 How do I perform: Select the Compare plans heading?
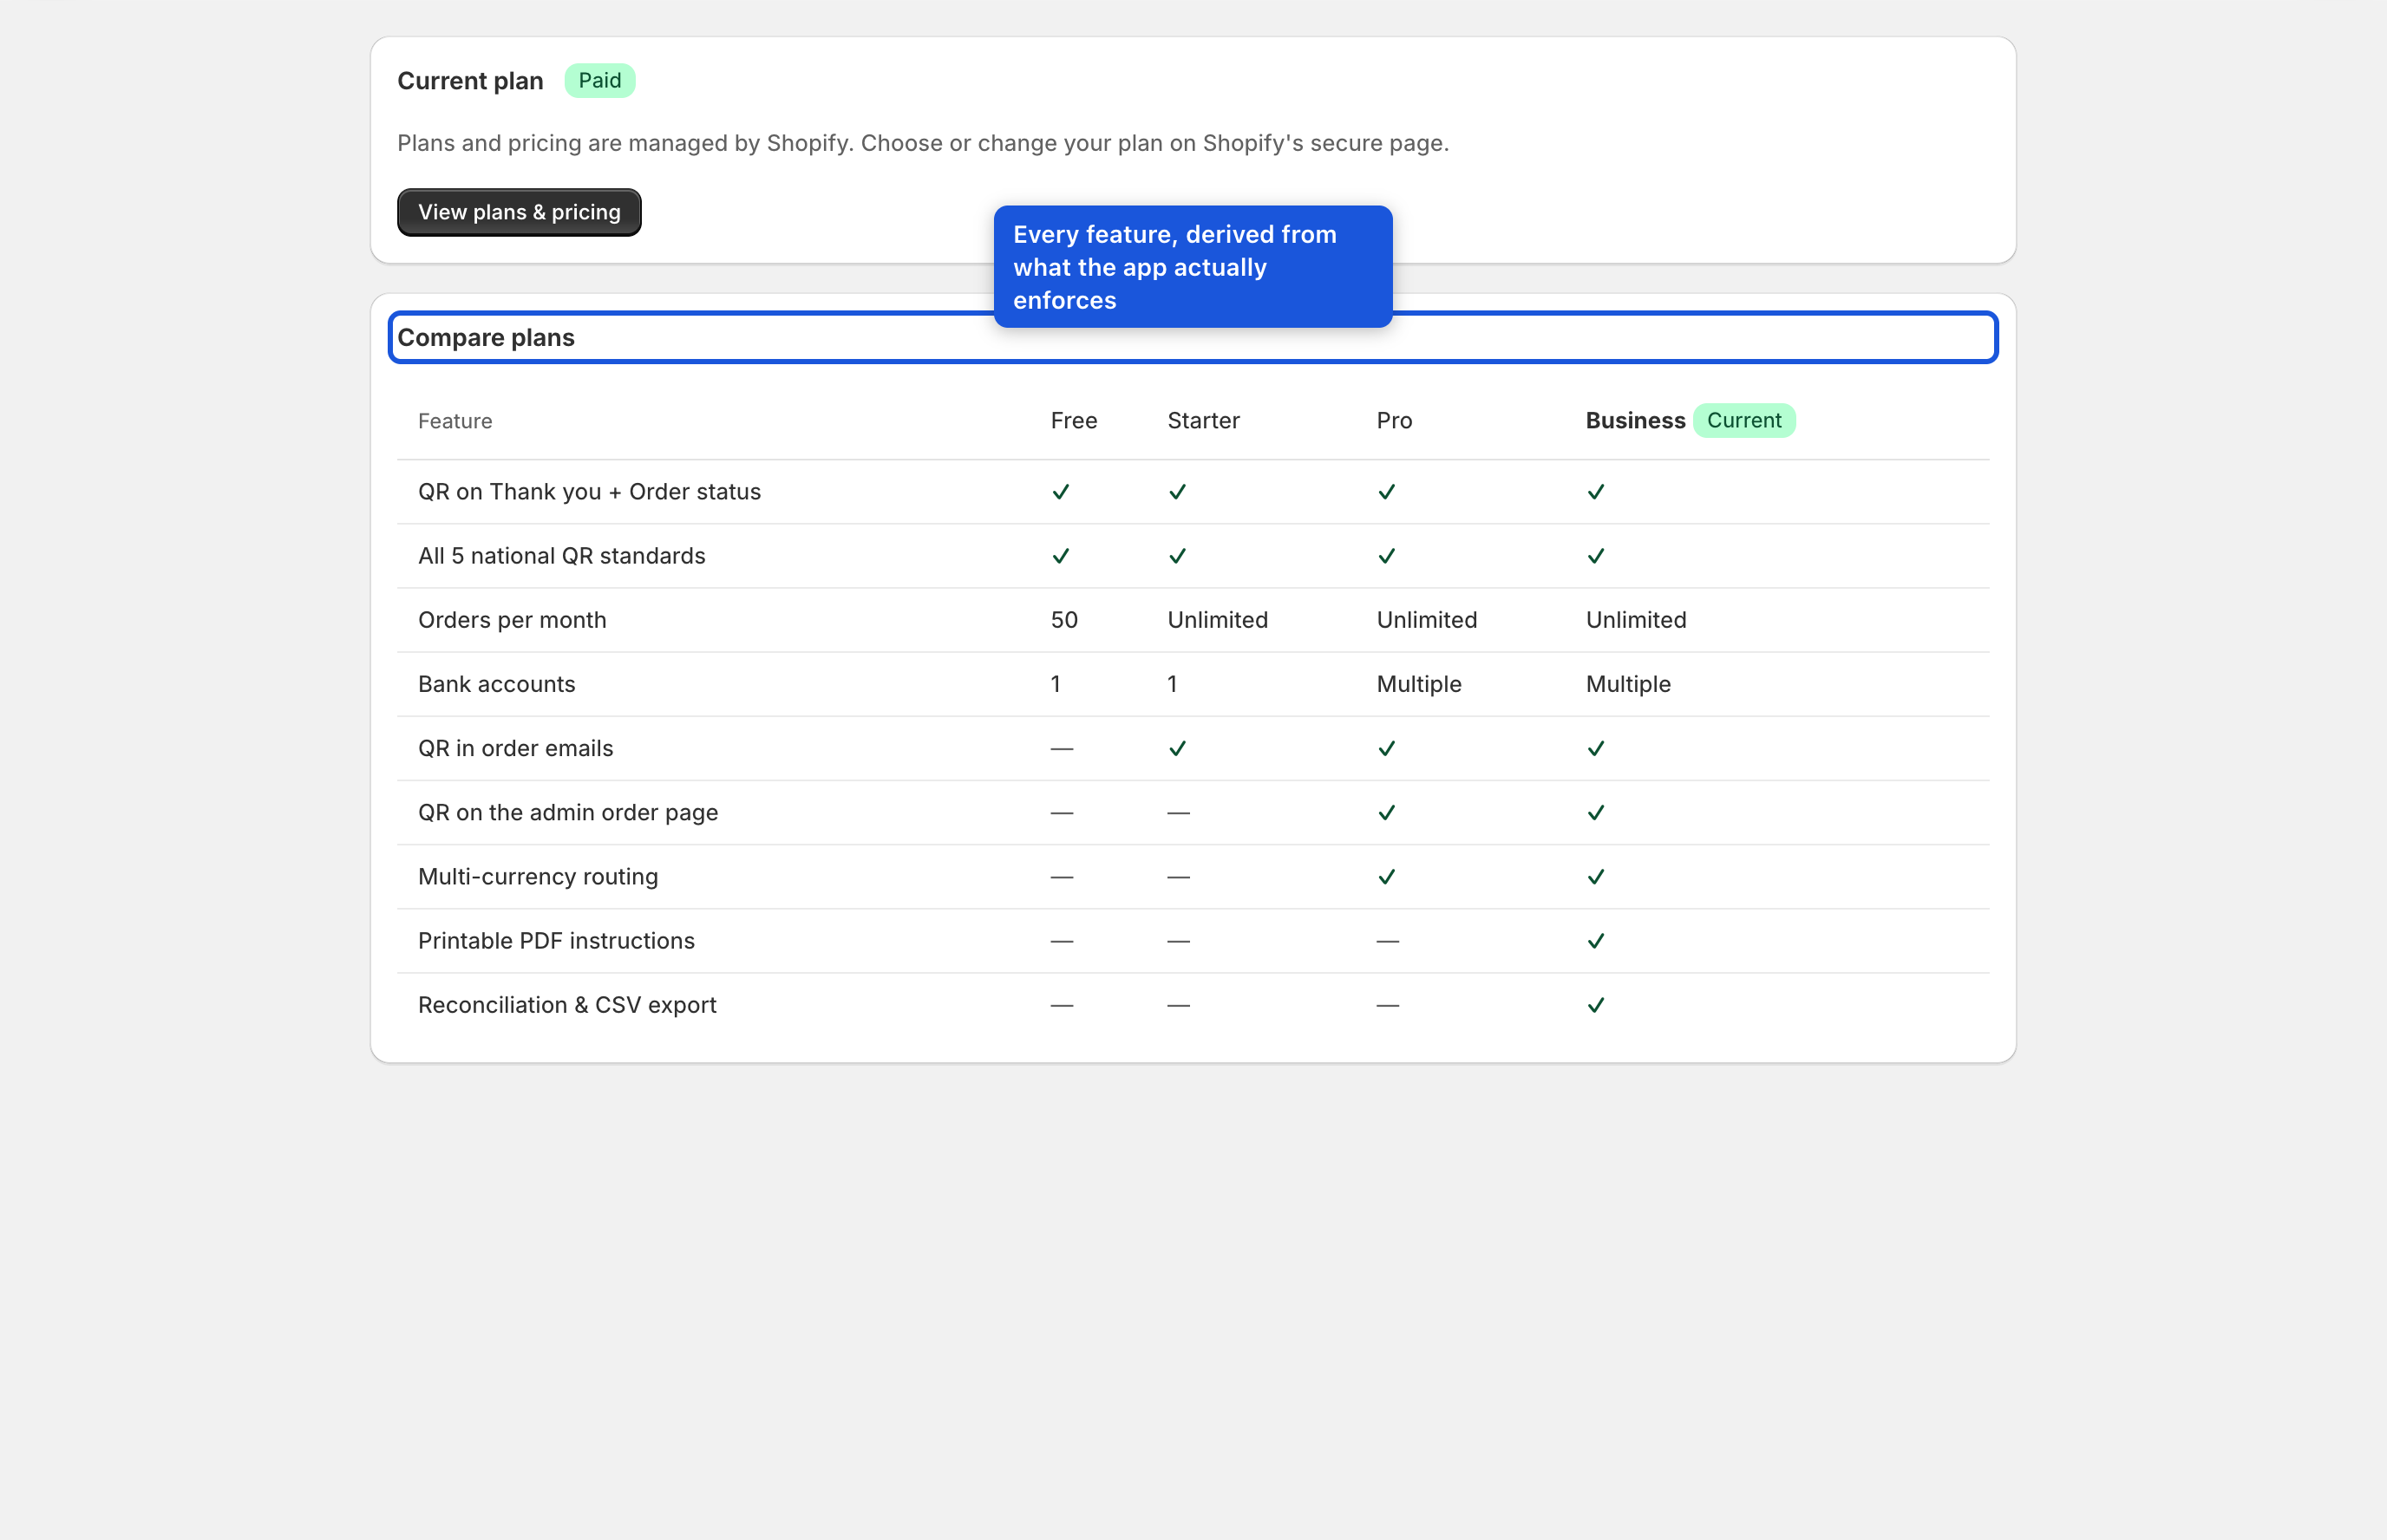click(x=486, y=338)
